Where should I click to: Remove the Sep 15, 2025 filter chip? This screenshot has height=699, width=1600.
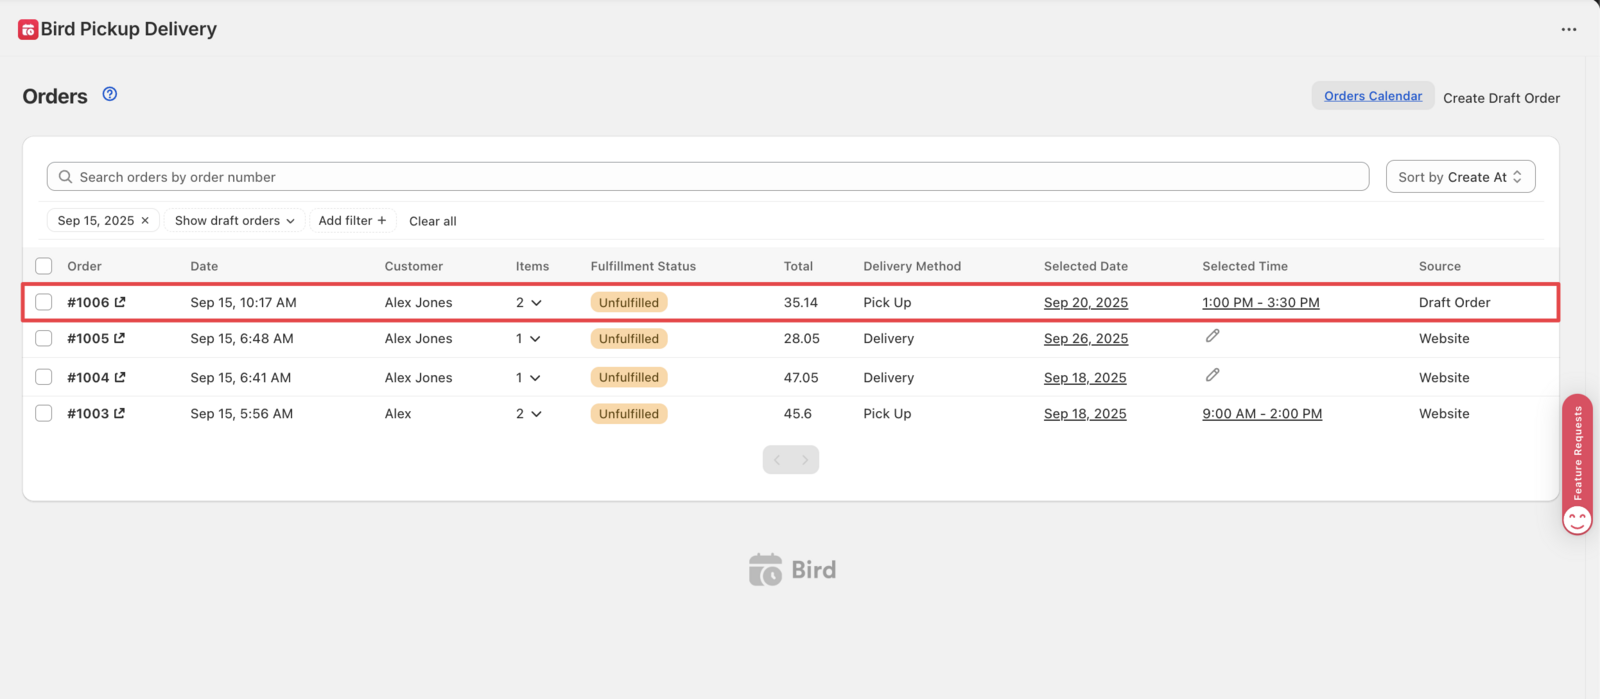(145, 220)
